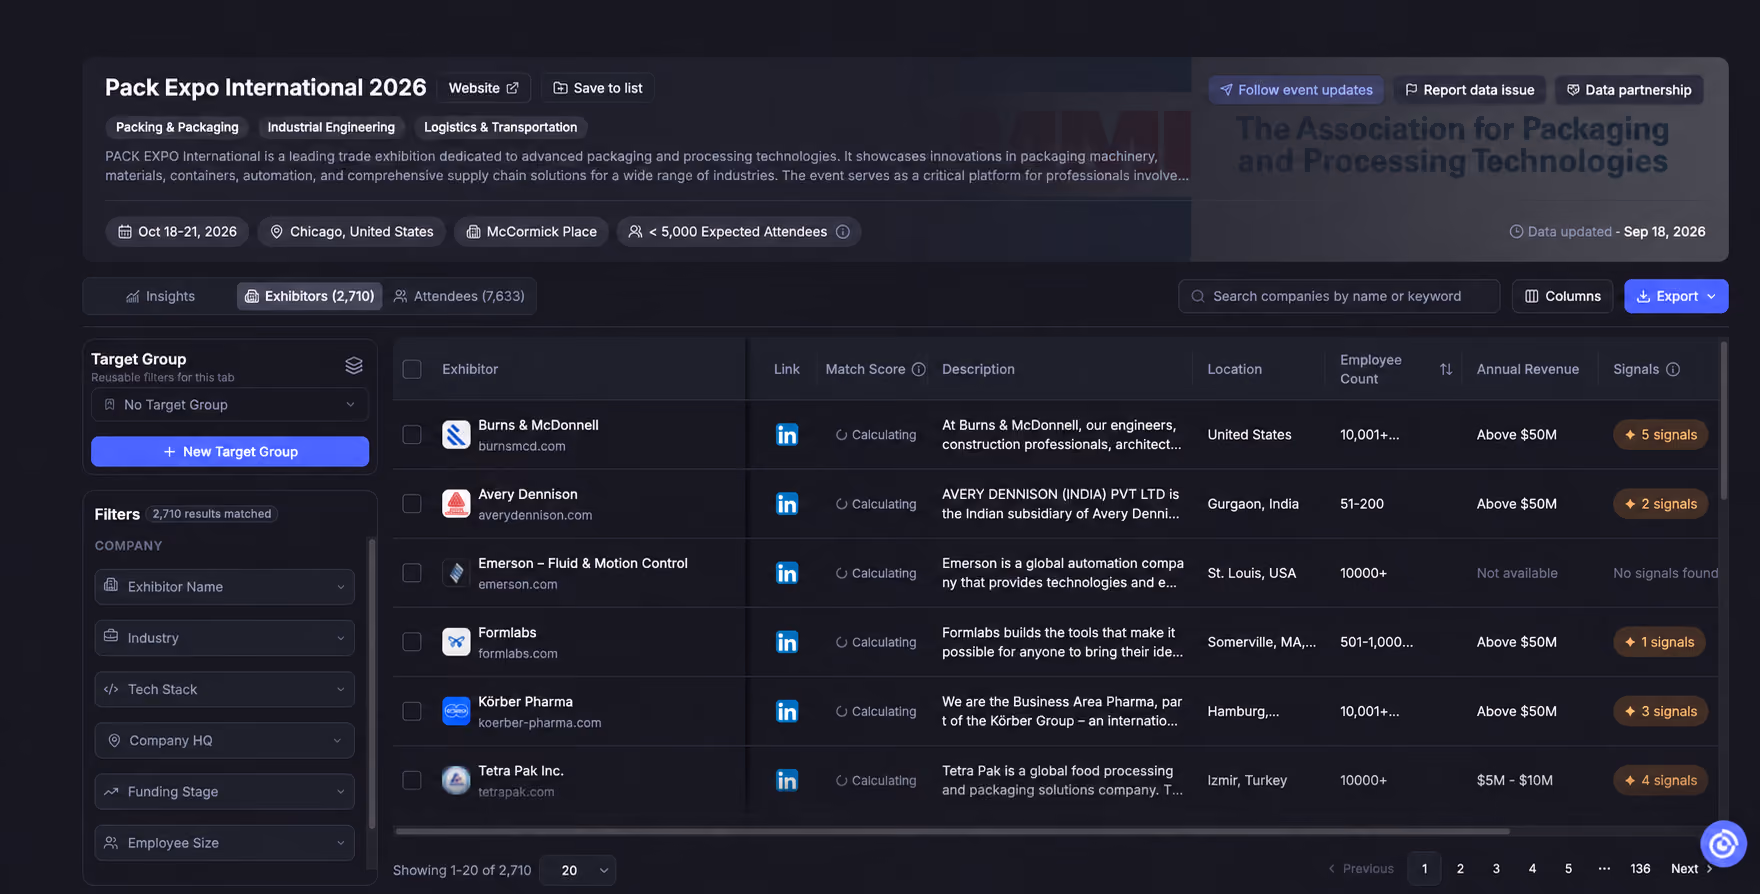This screenshot has width=1760, height=894.
Task: Open the No Target Group dropdown
Action: [x=230, y=405]
